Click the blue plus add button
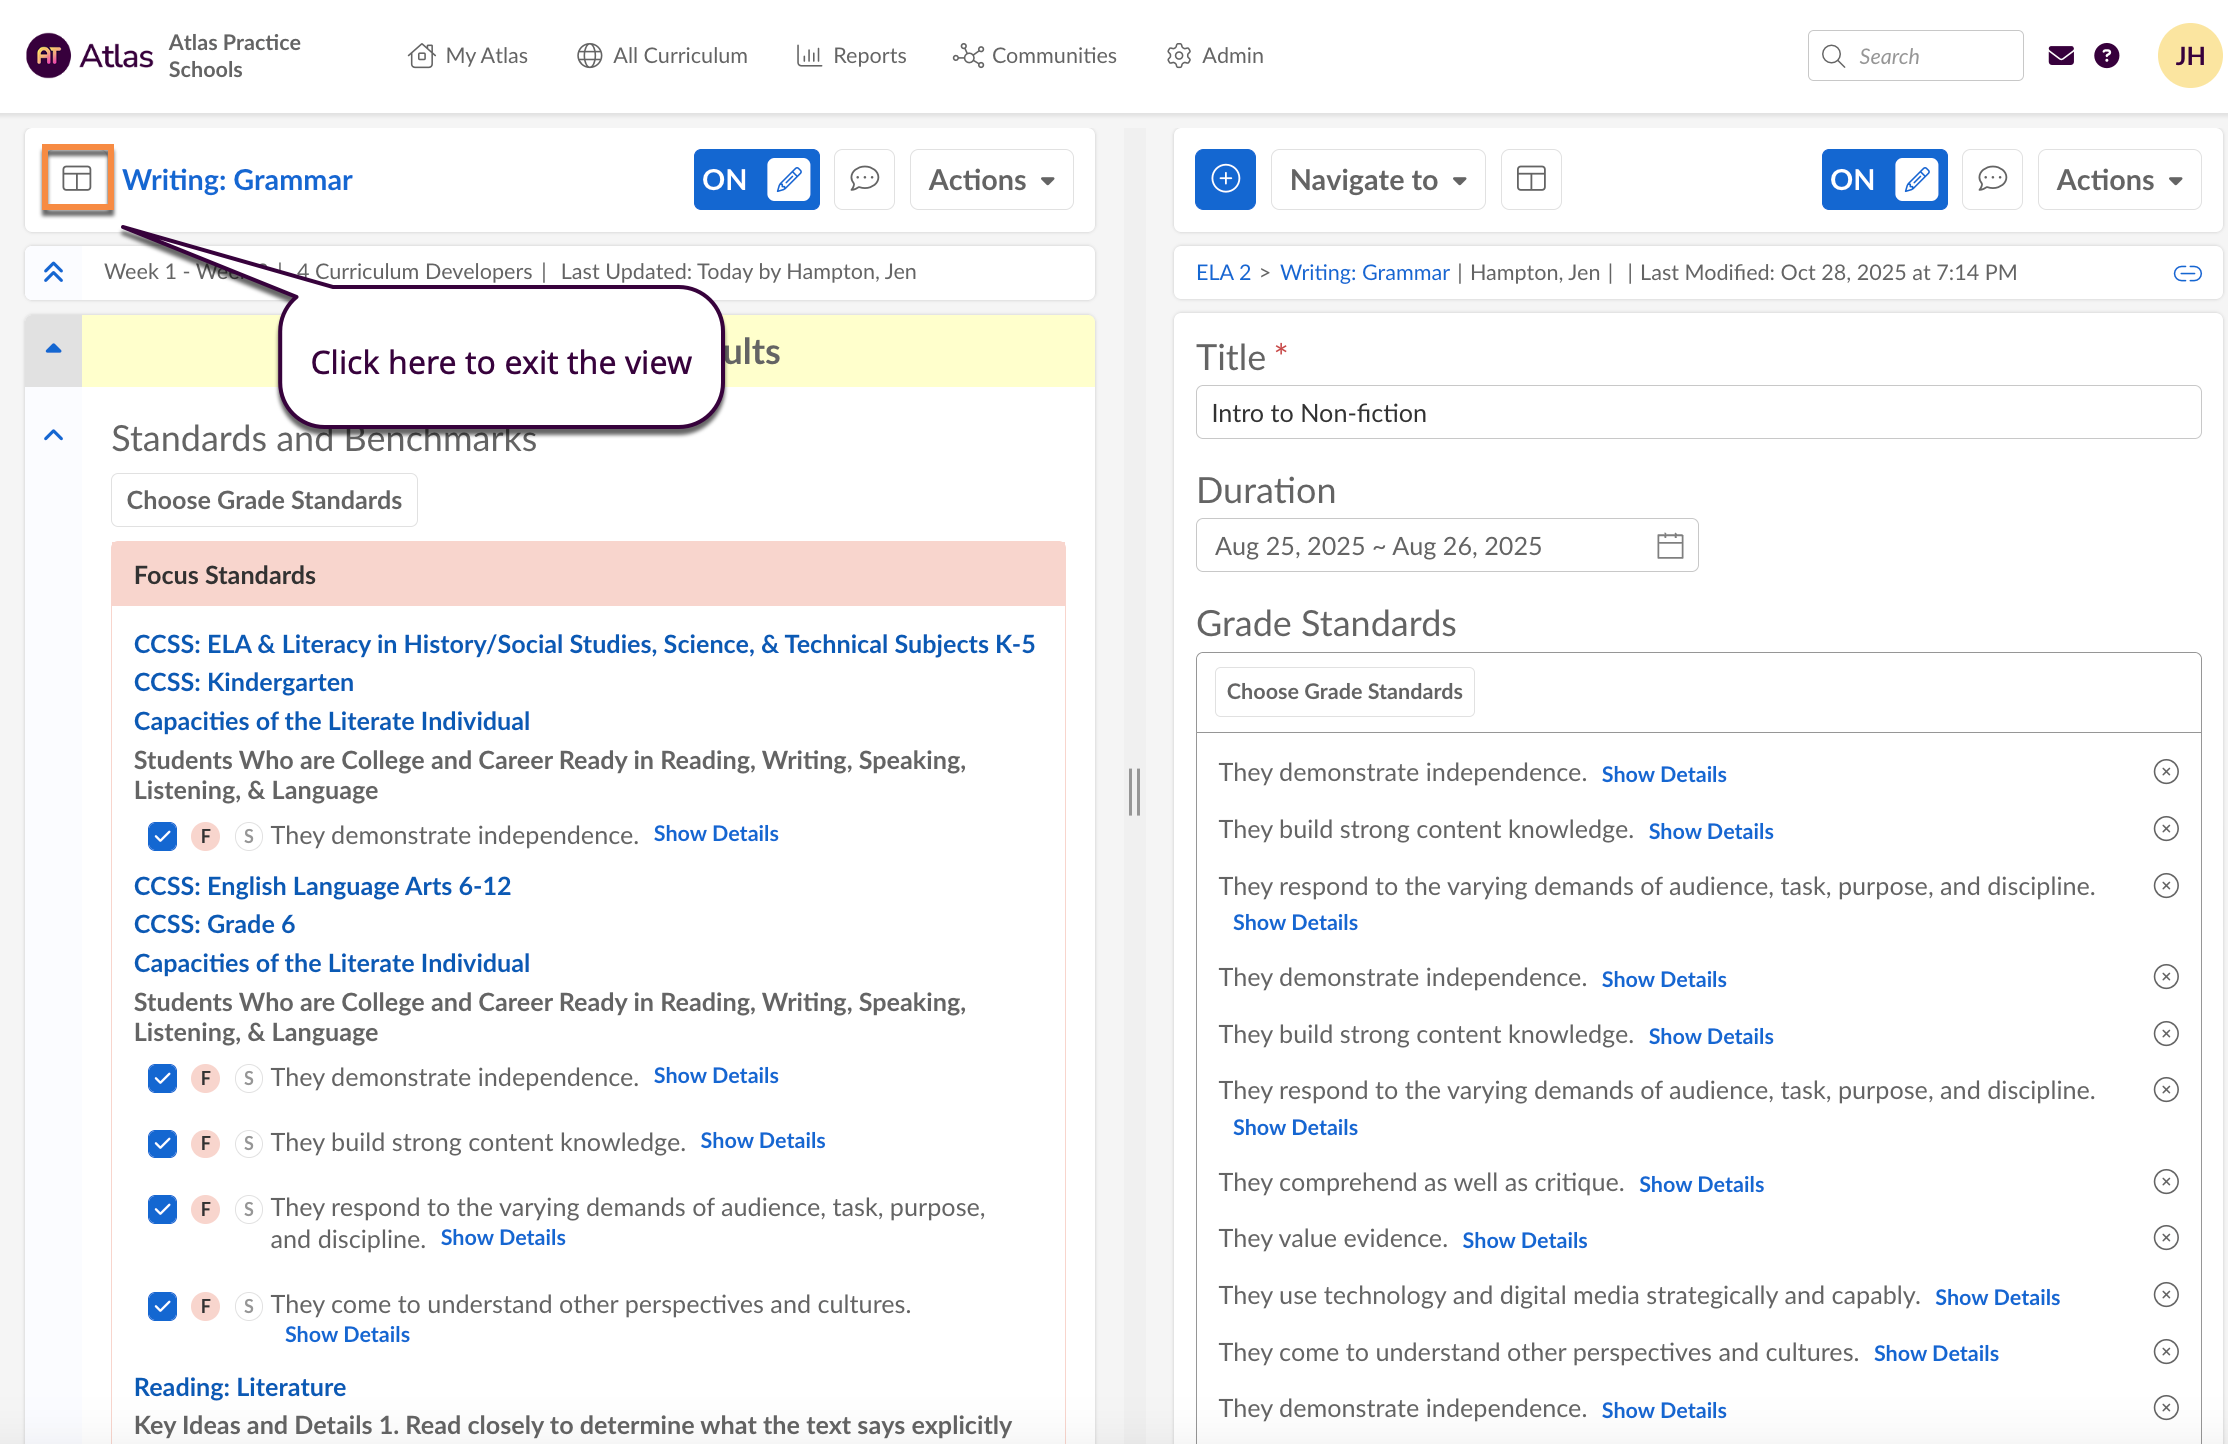The image size is (2228, 1444). point(1225,179)
